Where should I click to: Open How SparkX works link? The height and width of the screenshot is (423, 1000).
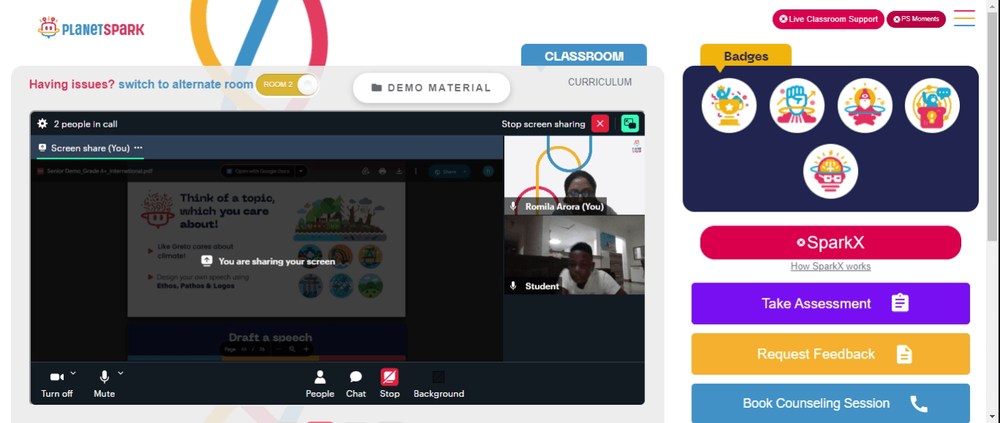(830, 266)
